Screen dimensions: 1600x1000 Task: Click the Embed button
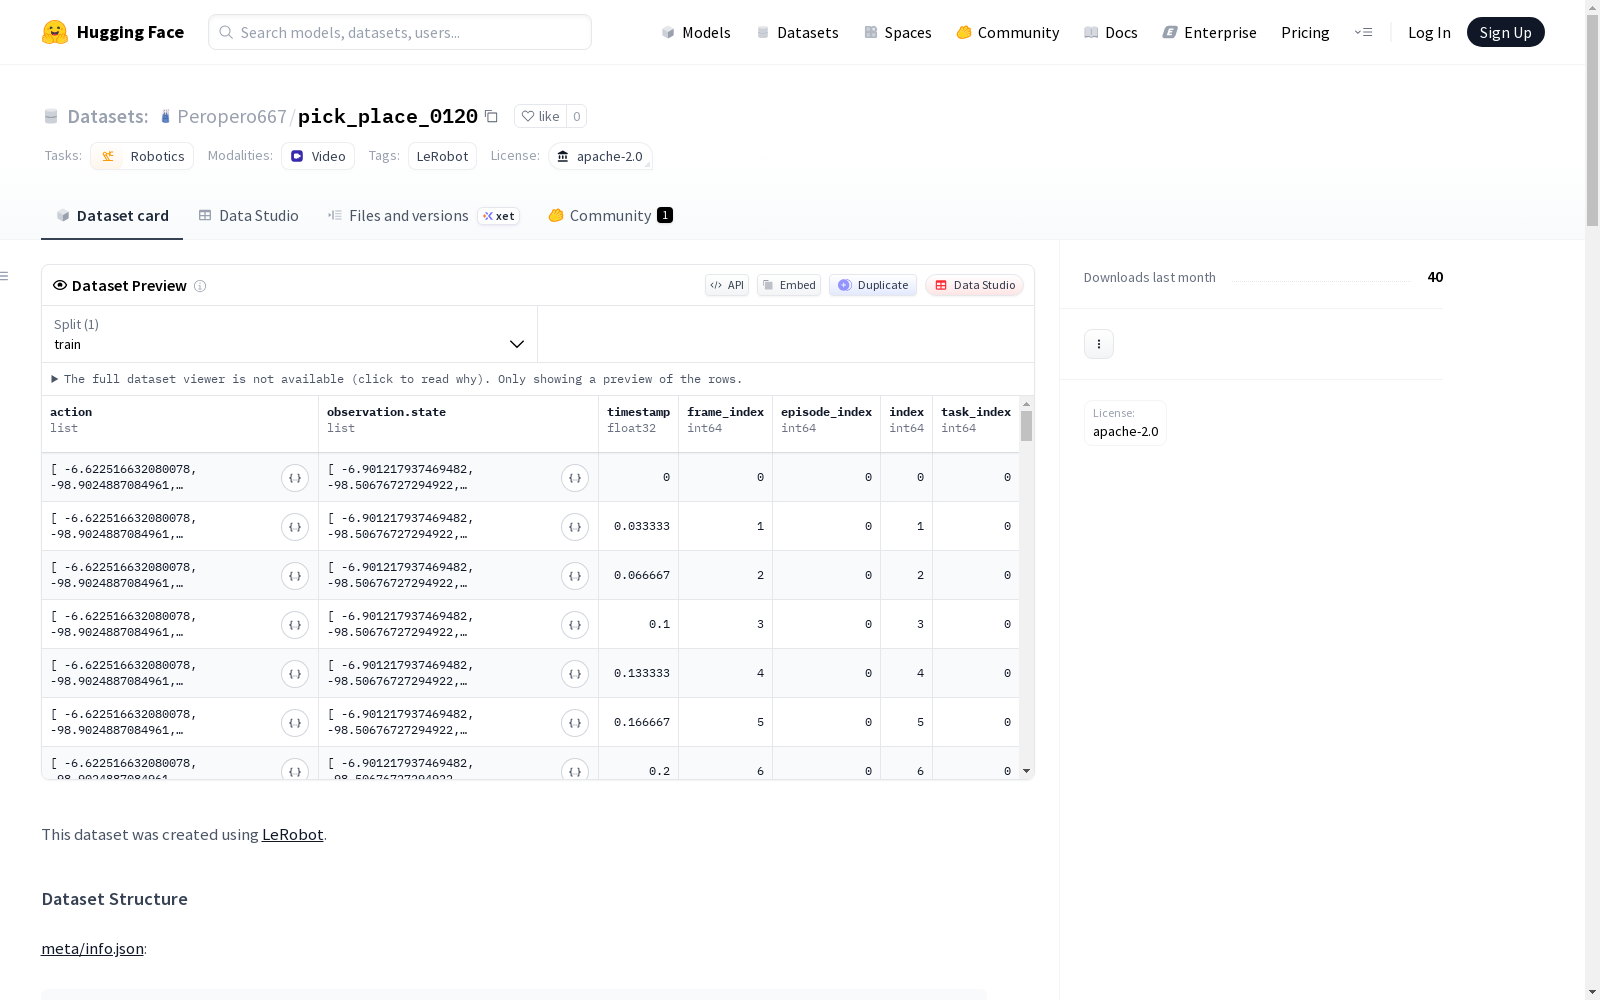point(789,285)
